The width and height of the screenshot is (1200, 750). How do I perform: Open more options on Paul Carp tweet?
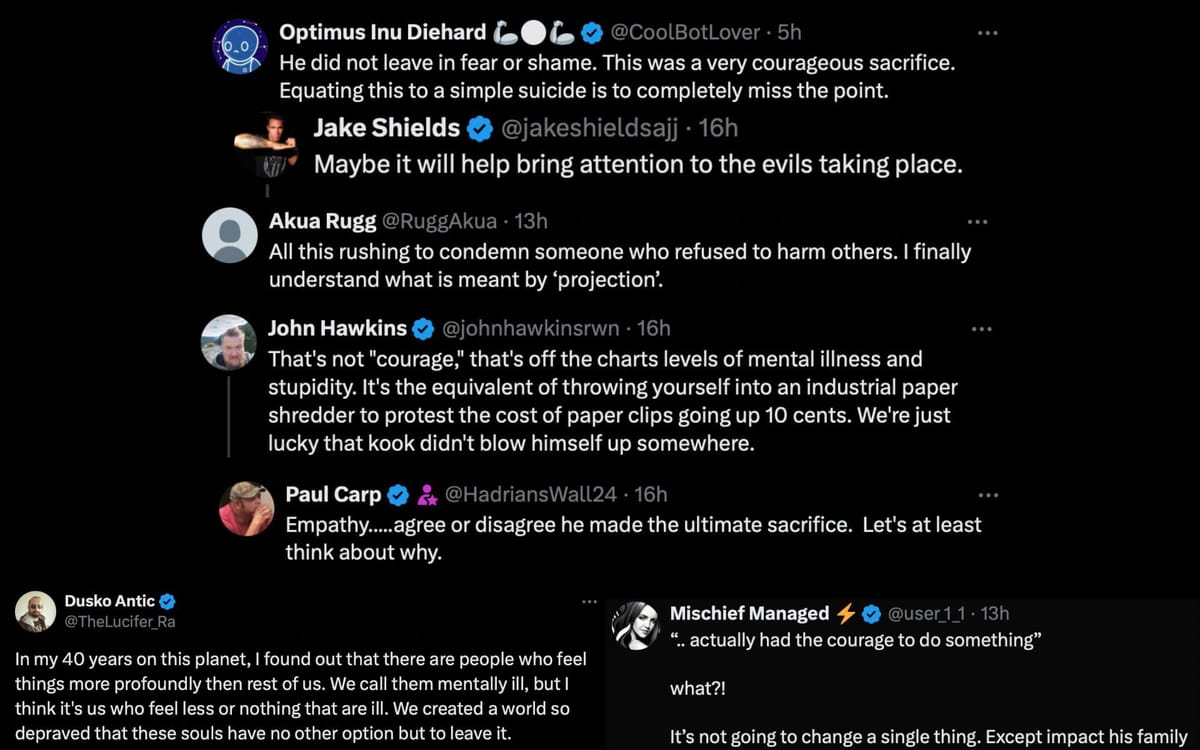pyautogui.click(x=987, y=495)
